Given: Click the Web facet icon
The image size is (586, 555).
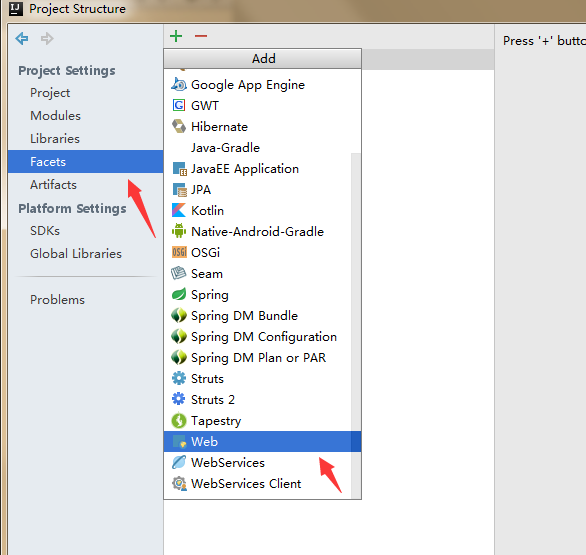Looking at the screenshot, I should (179, 441).
